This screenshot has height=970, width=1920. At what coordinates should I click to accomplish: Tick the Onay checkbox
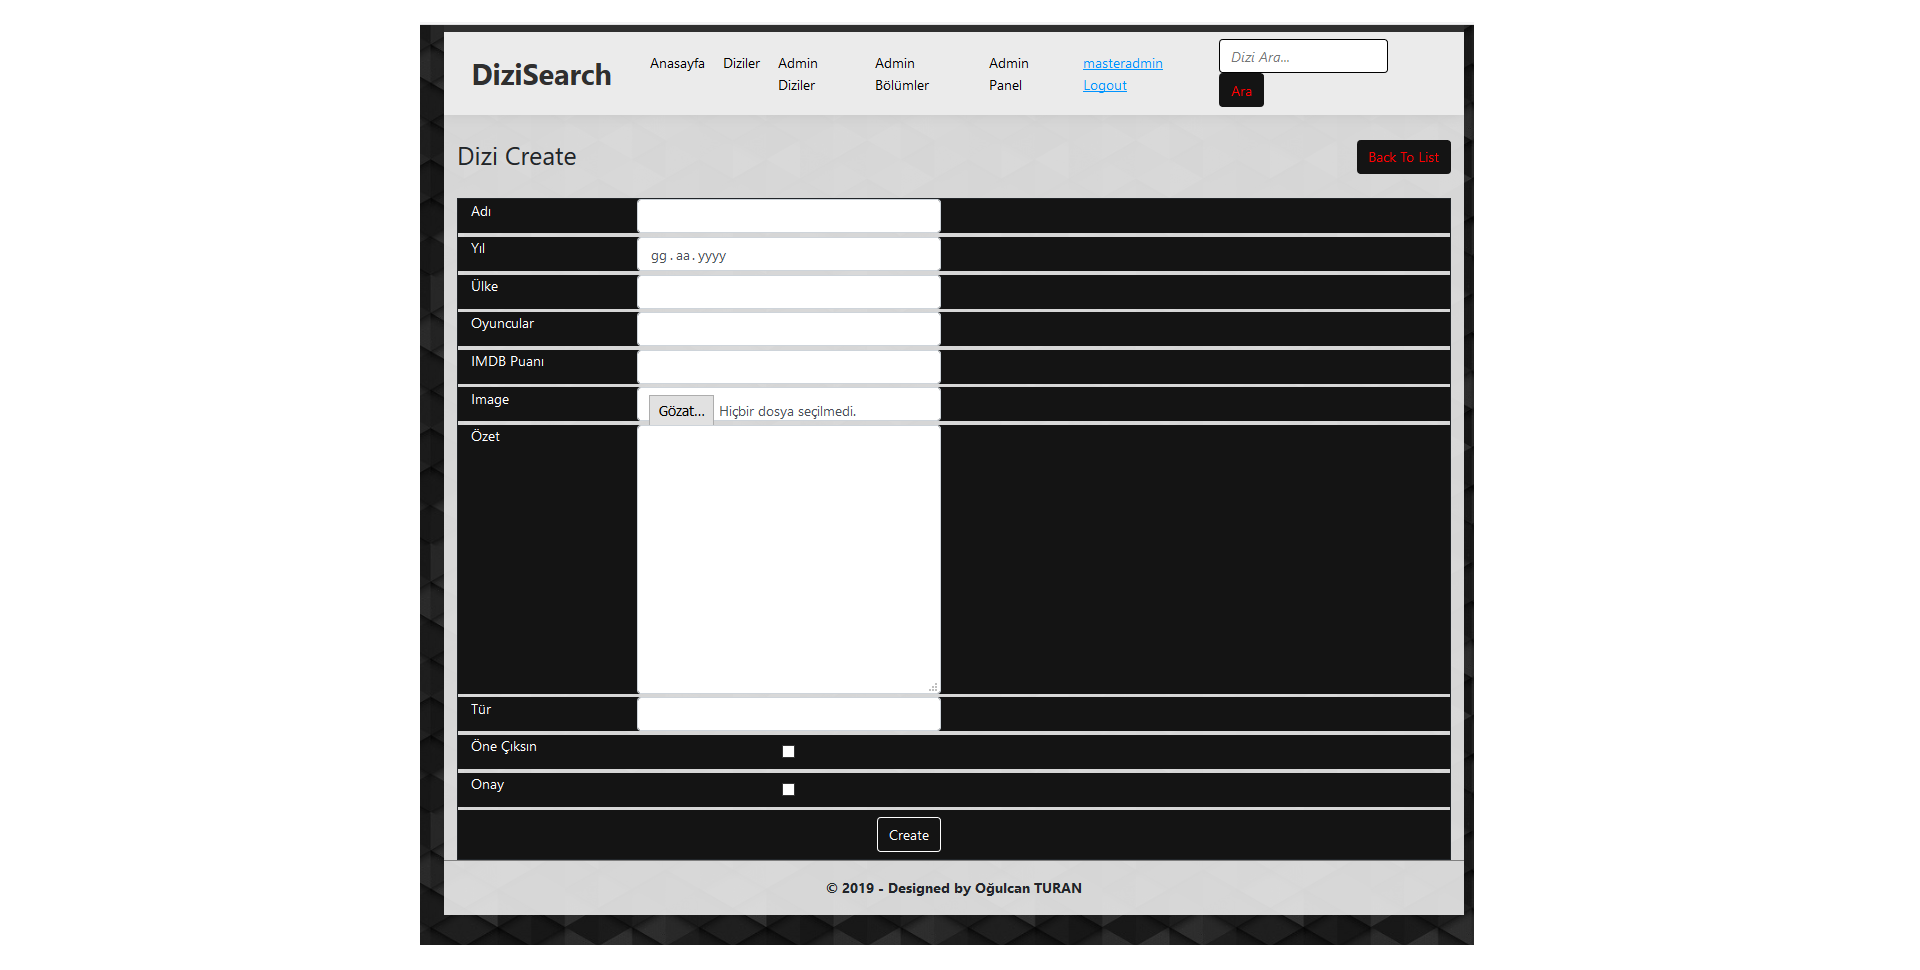(x=788, y=789)
